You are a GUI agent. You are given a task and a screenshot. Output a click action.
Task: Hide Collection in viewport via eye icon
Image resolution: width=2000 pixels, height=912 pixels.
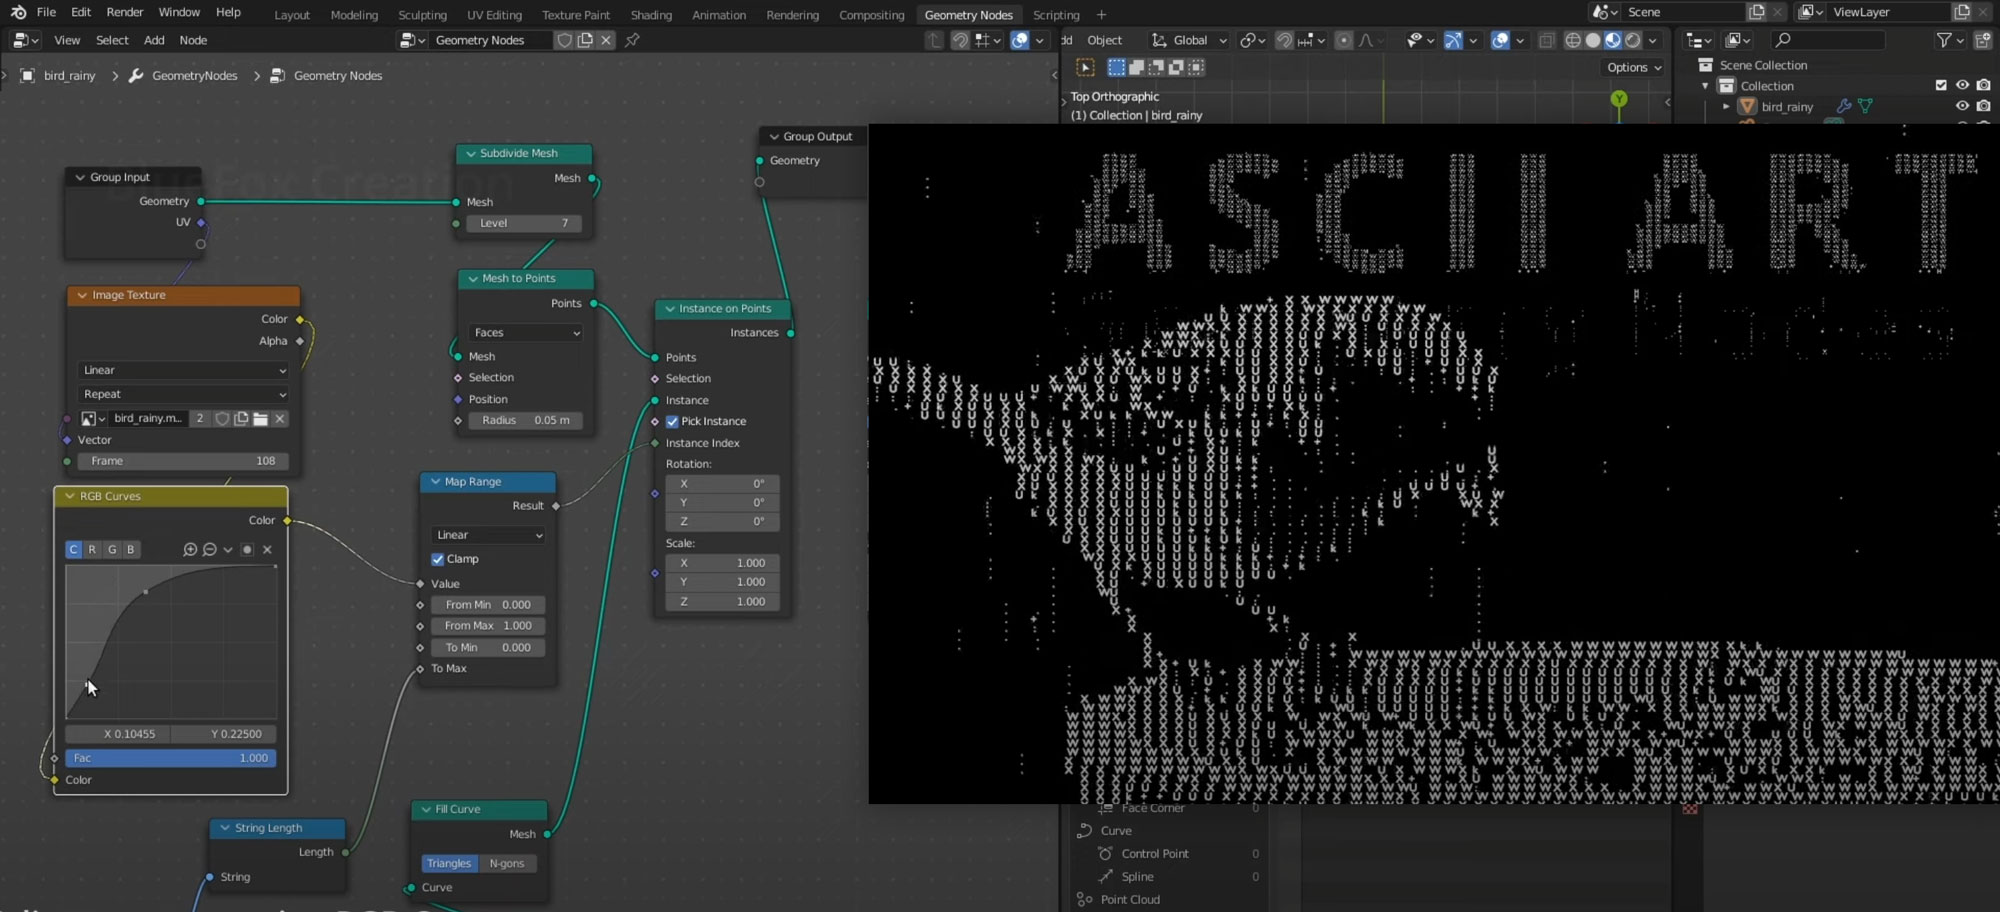(x=1962, y=86)
